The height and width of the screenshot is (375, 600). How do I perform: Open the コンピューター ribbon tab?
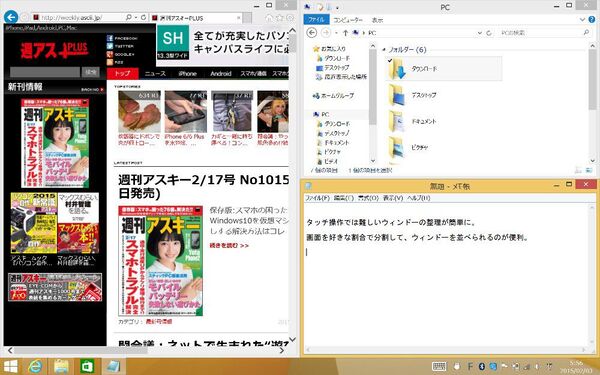click(347, 20)
